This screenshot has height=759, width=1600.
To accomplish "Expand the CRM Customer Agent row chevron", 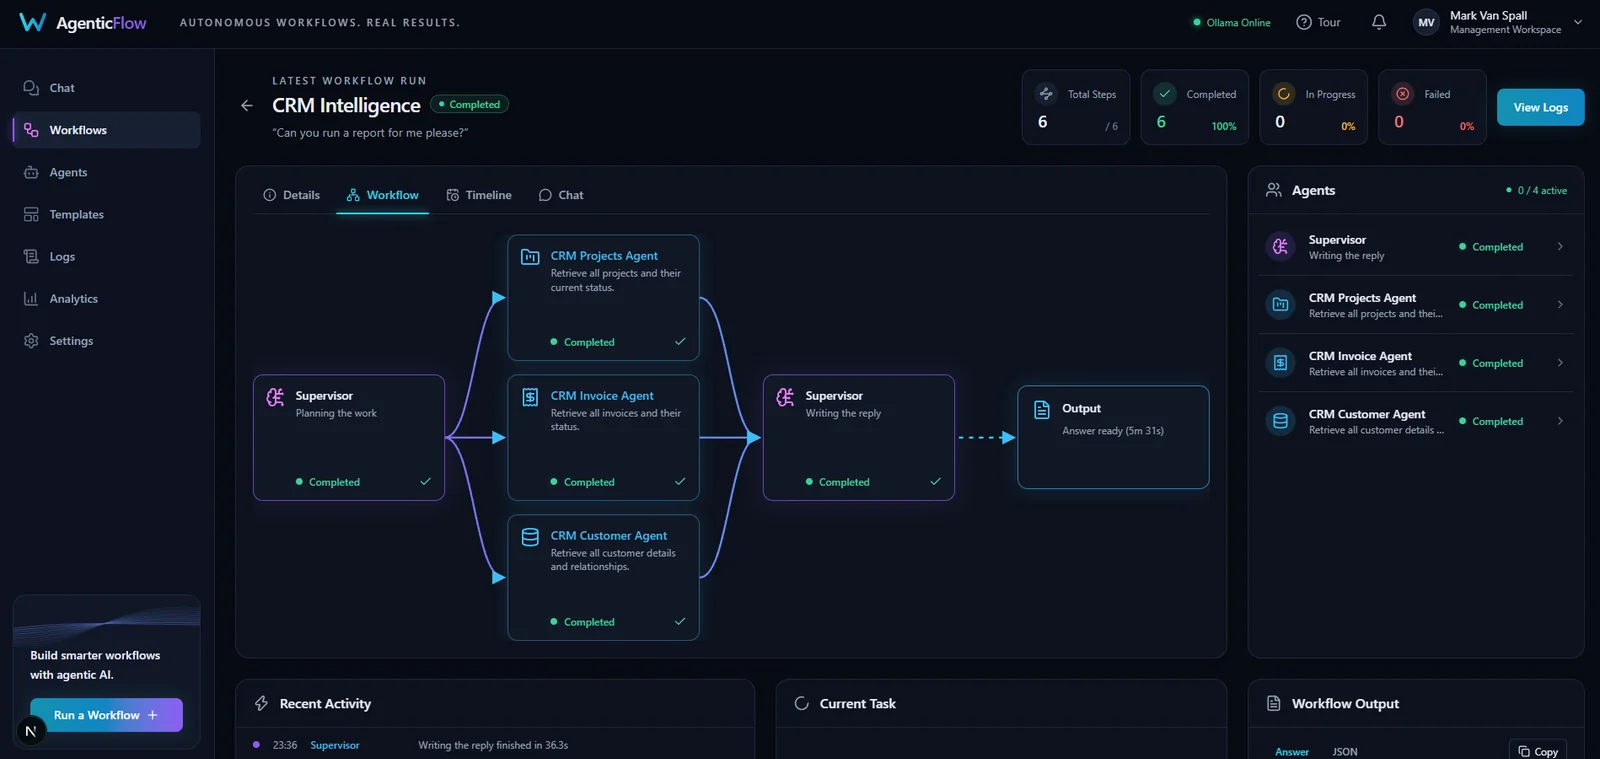I will pos(1560,421).
